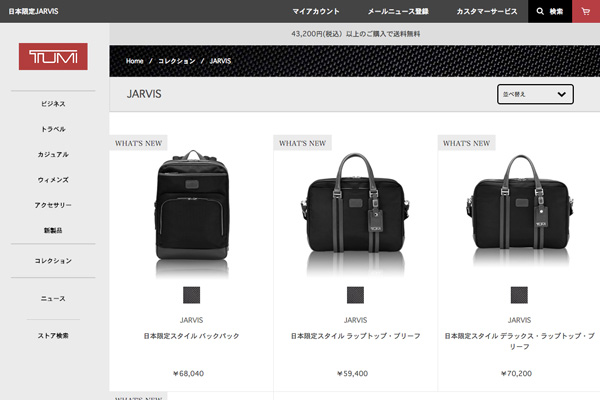Screen dimensions: 600x400
Task: Go to コレクション breadcrumb
Action: [x=177, y=61]
